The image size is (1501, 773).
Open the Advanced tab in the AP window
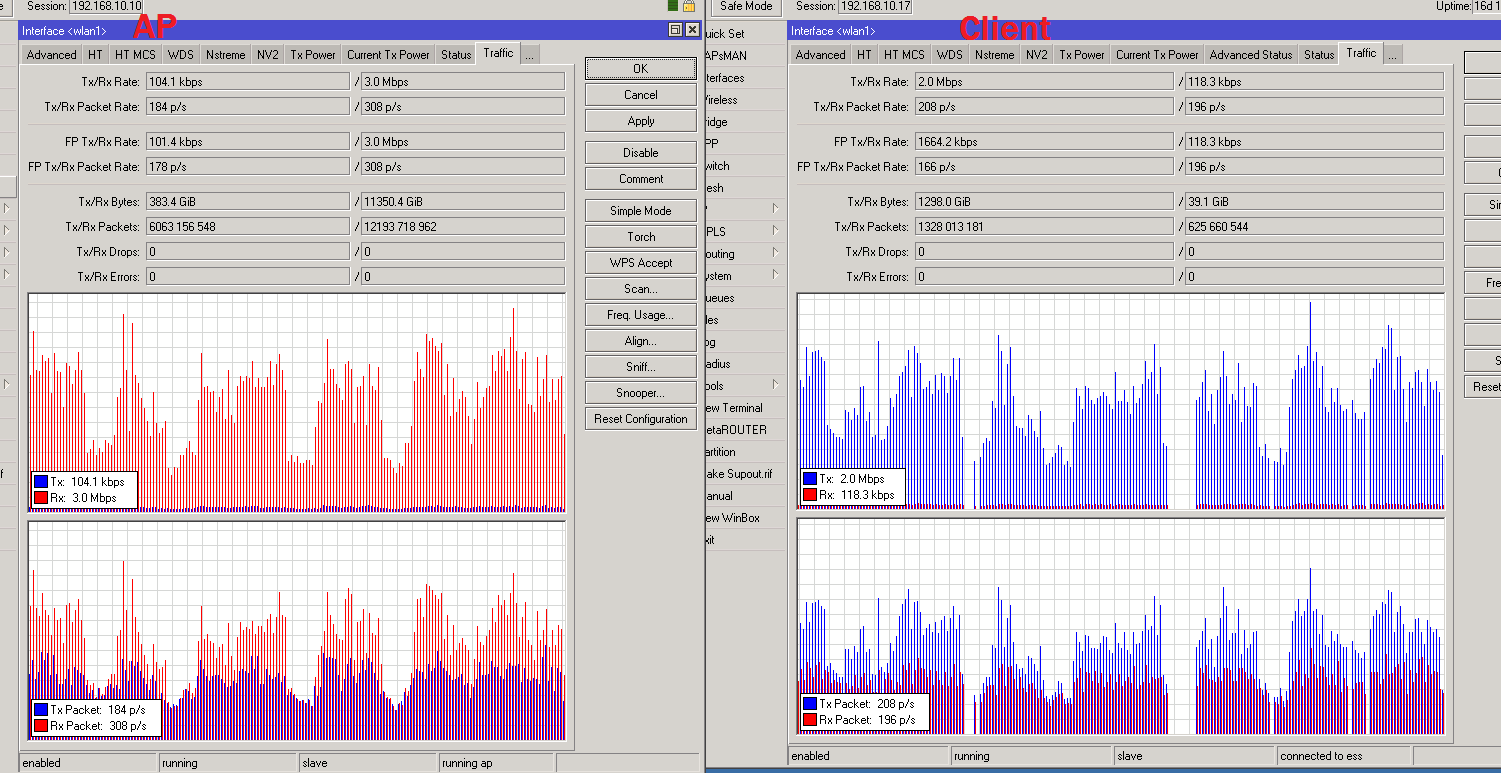pyautogui.click(x=51, y=55)
